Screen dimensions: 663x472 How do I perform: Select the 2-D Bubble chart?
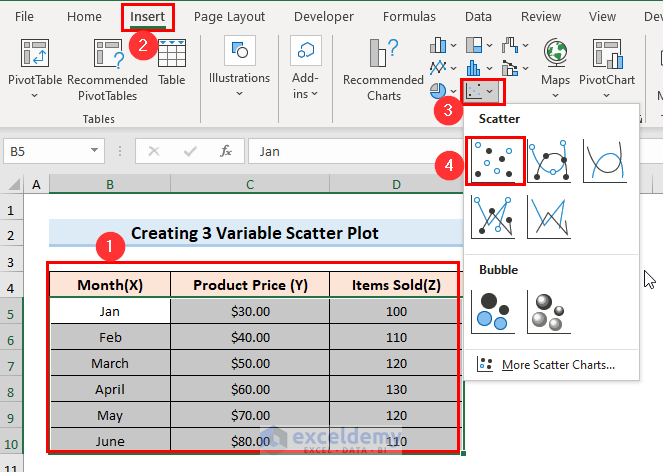click(x=493, y=312)
